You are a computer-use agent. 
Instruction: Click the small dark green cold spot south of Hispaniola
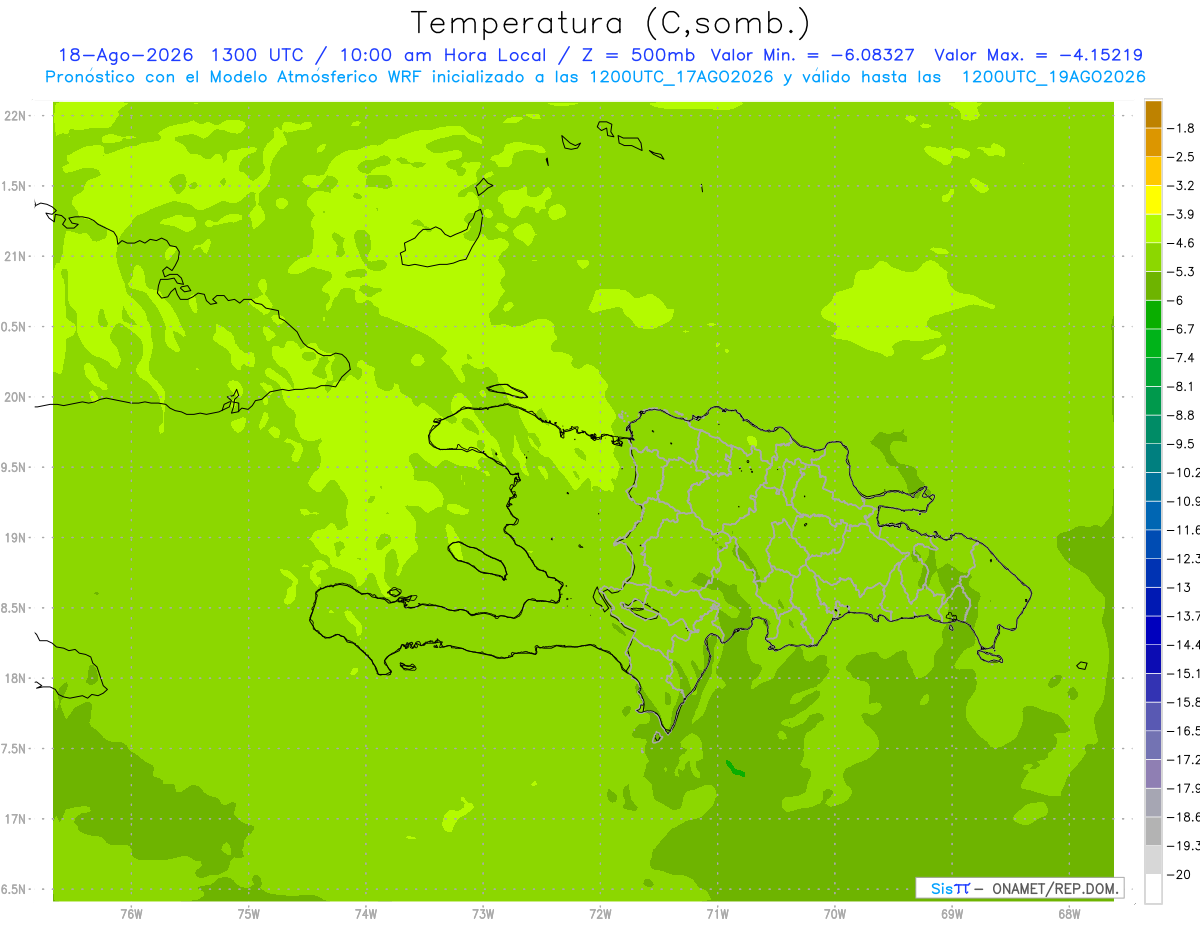(x=736, y=768)
